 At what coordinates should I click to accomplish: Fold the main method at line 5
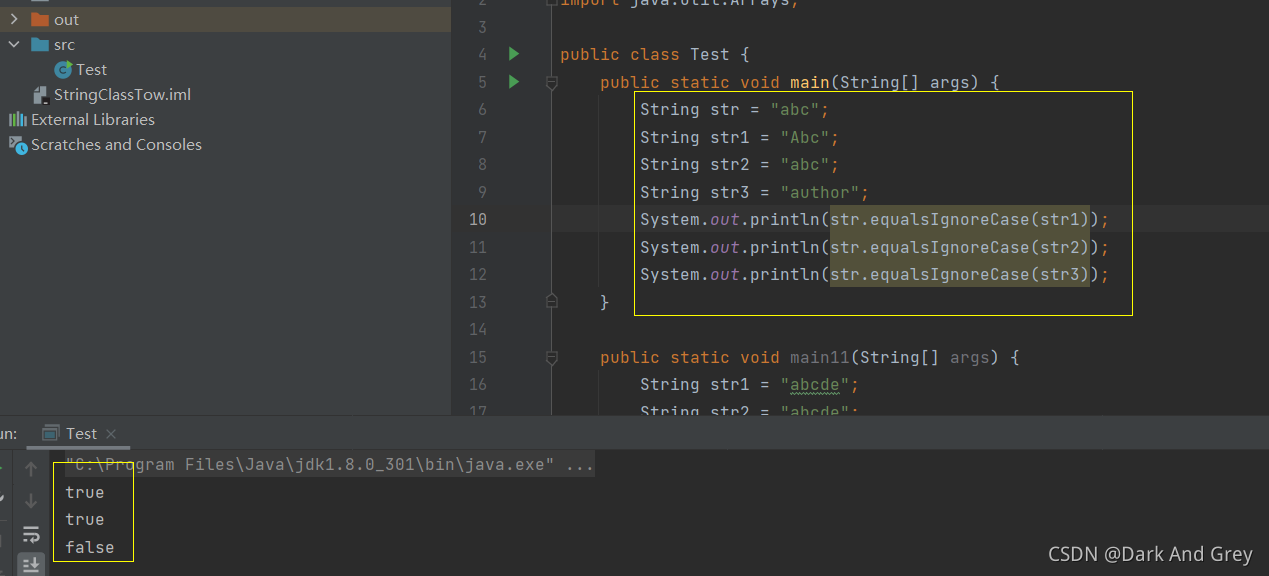[x=551, y=82]
